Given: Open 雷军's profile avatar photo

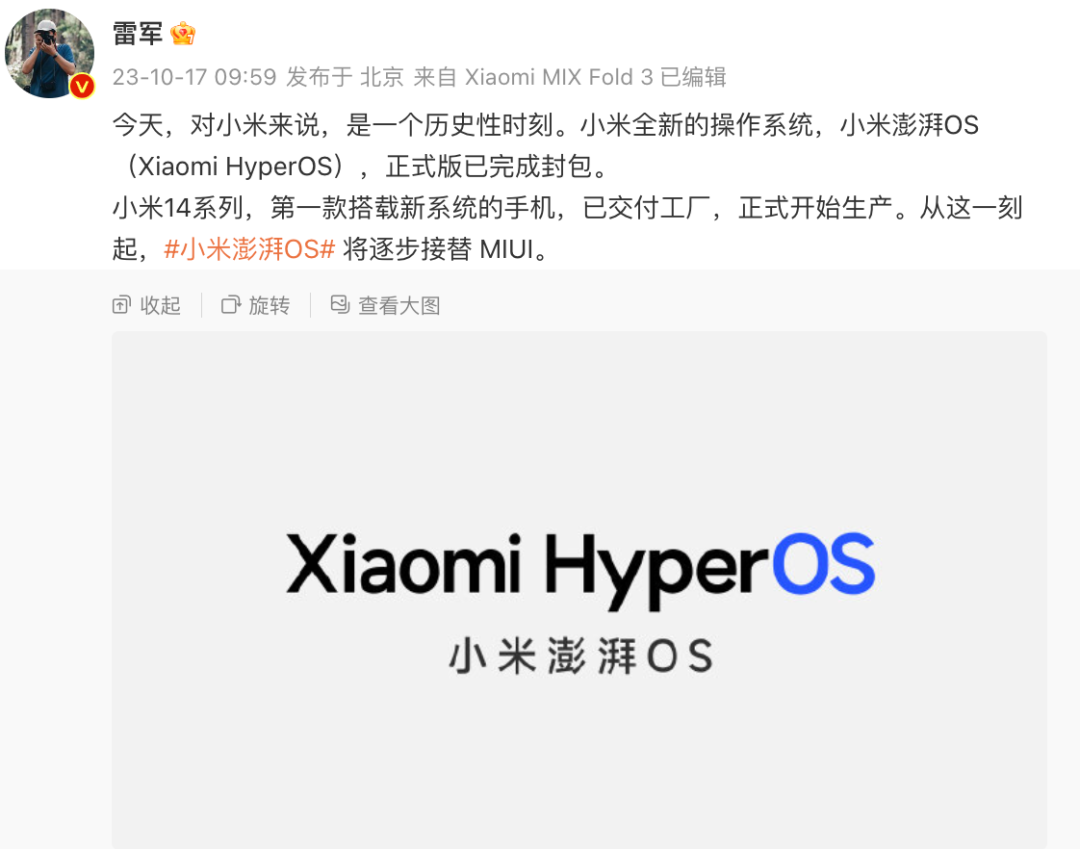Looking at the screenshot, I should 50,53.
